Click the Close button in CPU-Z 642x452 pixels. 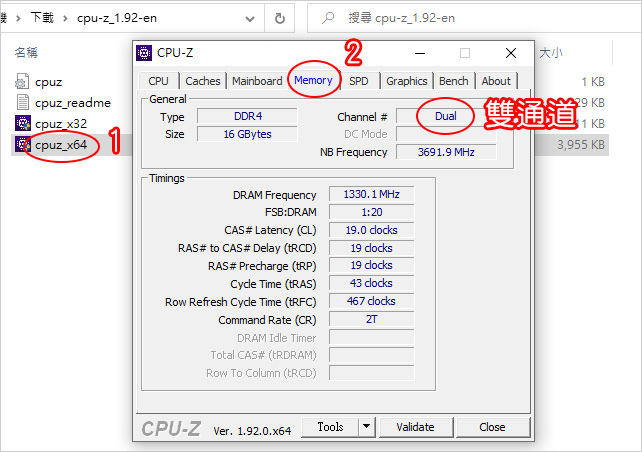(492, 427)
